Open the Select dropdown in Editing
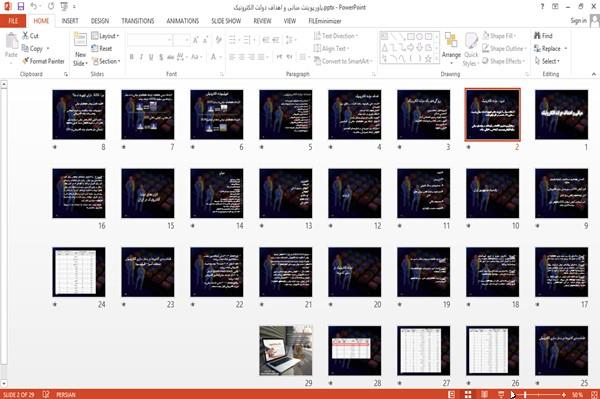Viewport: 600px width, 399px height. pos(547,61)
